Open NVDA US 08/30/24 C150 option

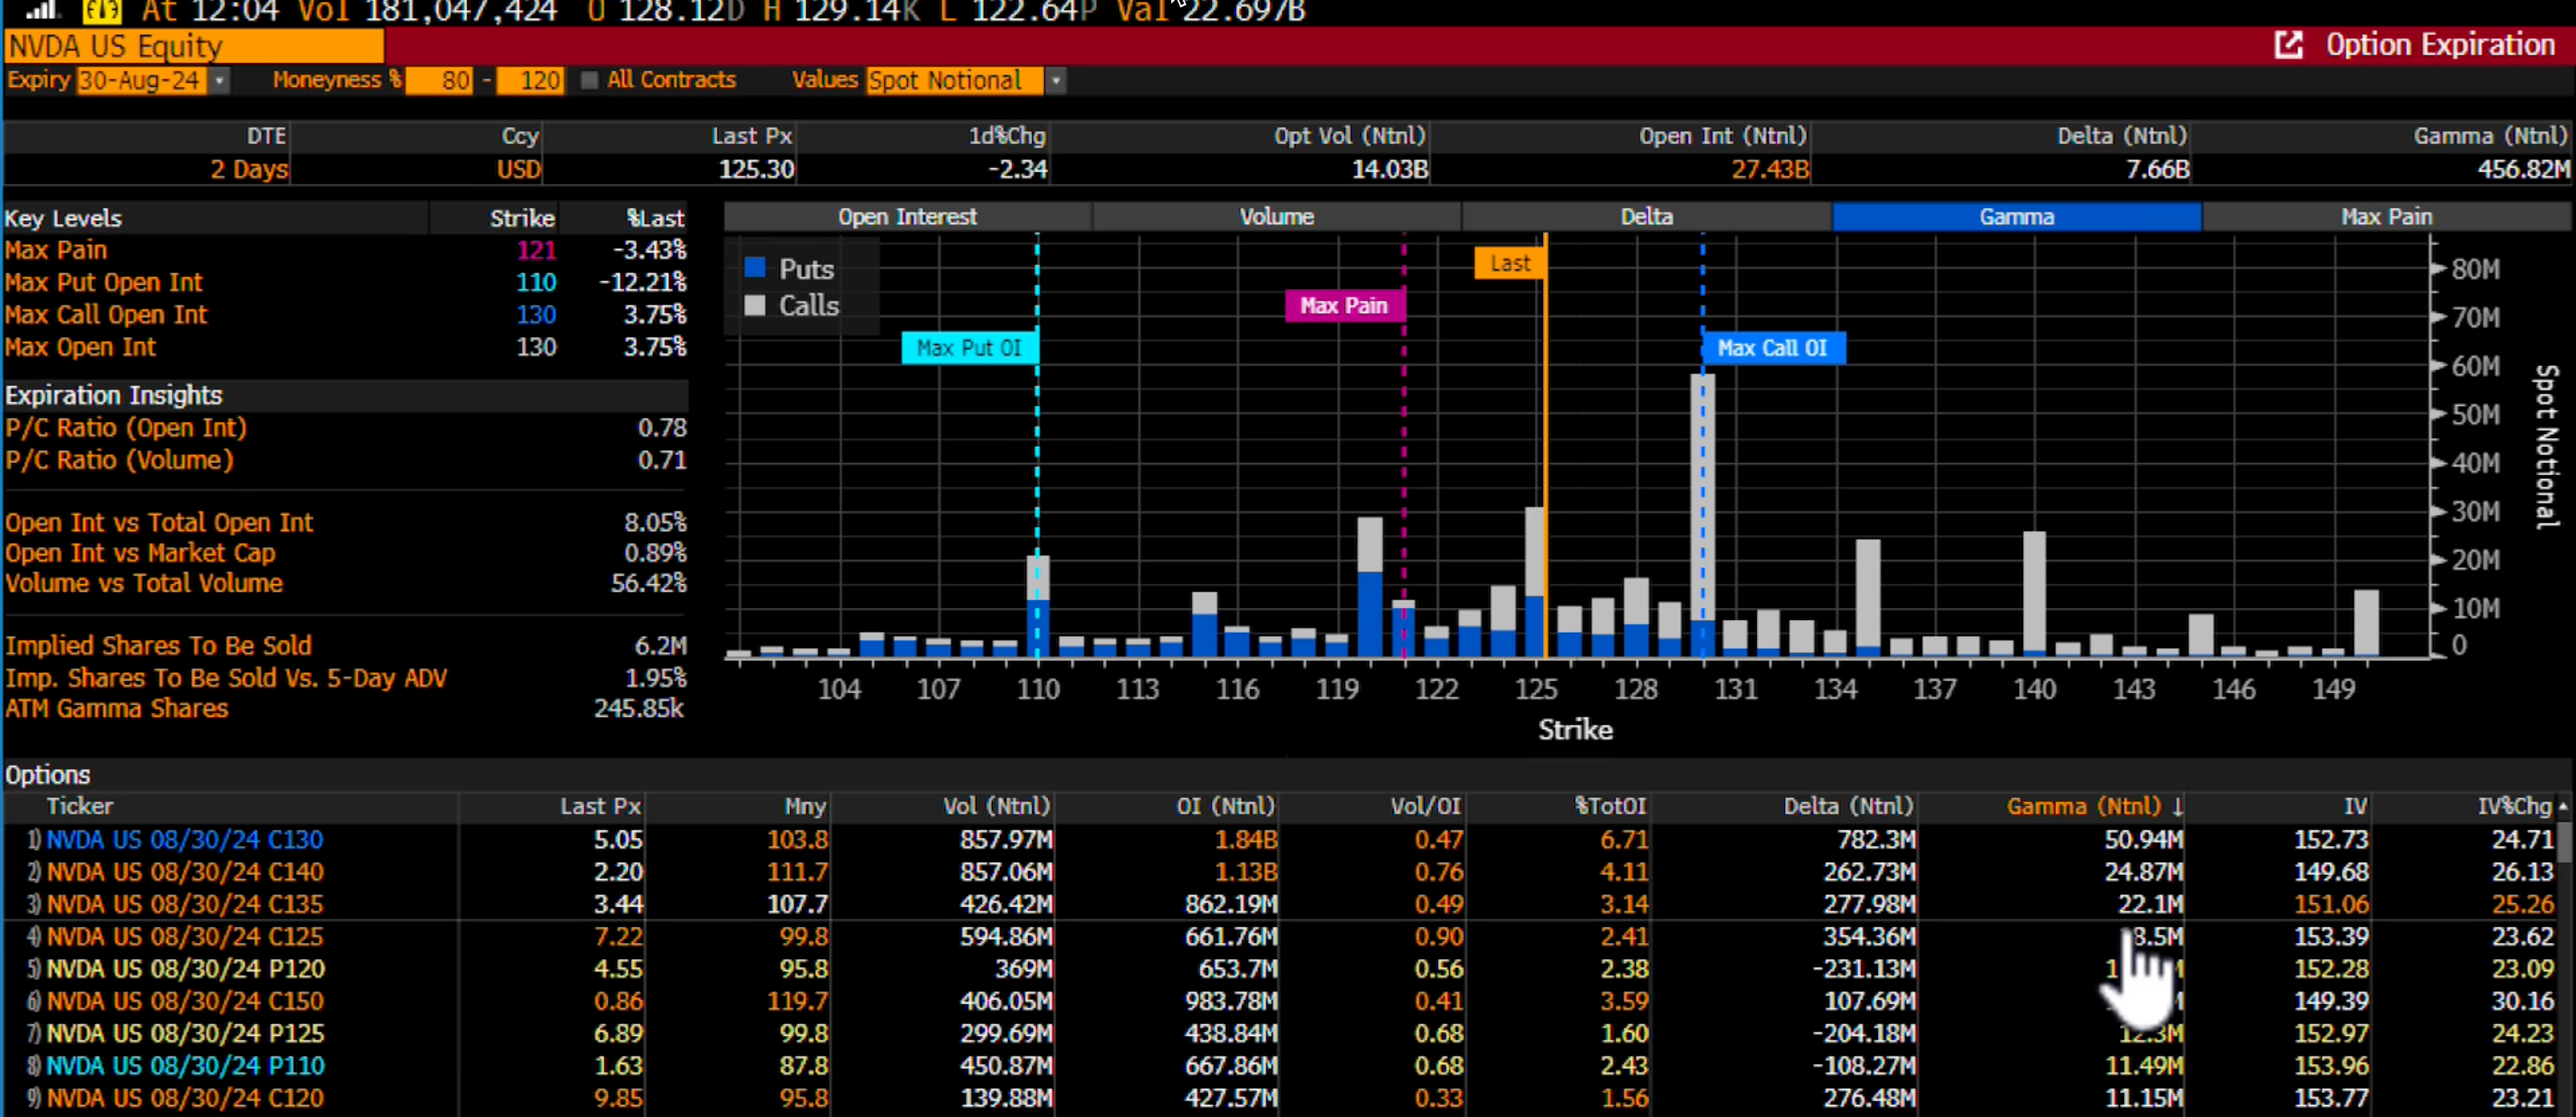pyautogui.click(x=185, y=1001)
